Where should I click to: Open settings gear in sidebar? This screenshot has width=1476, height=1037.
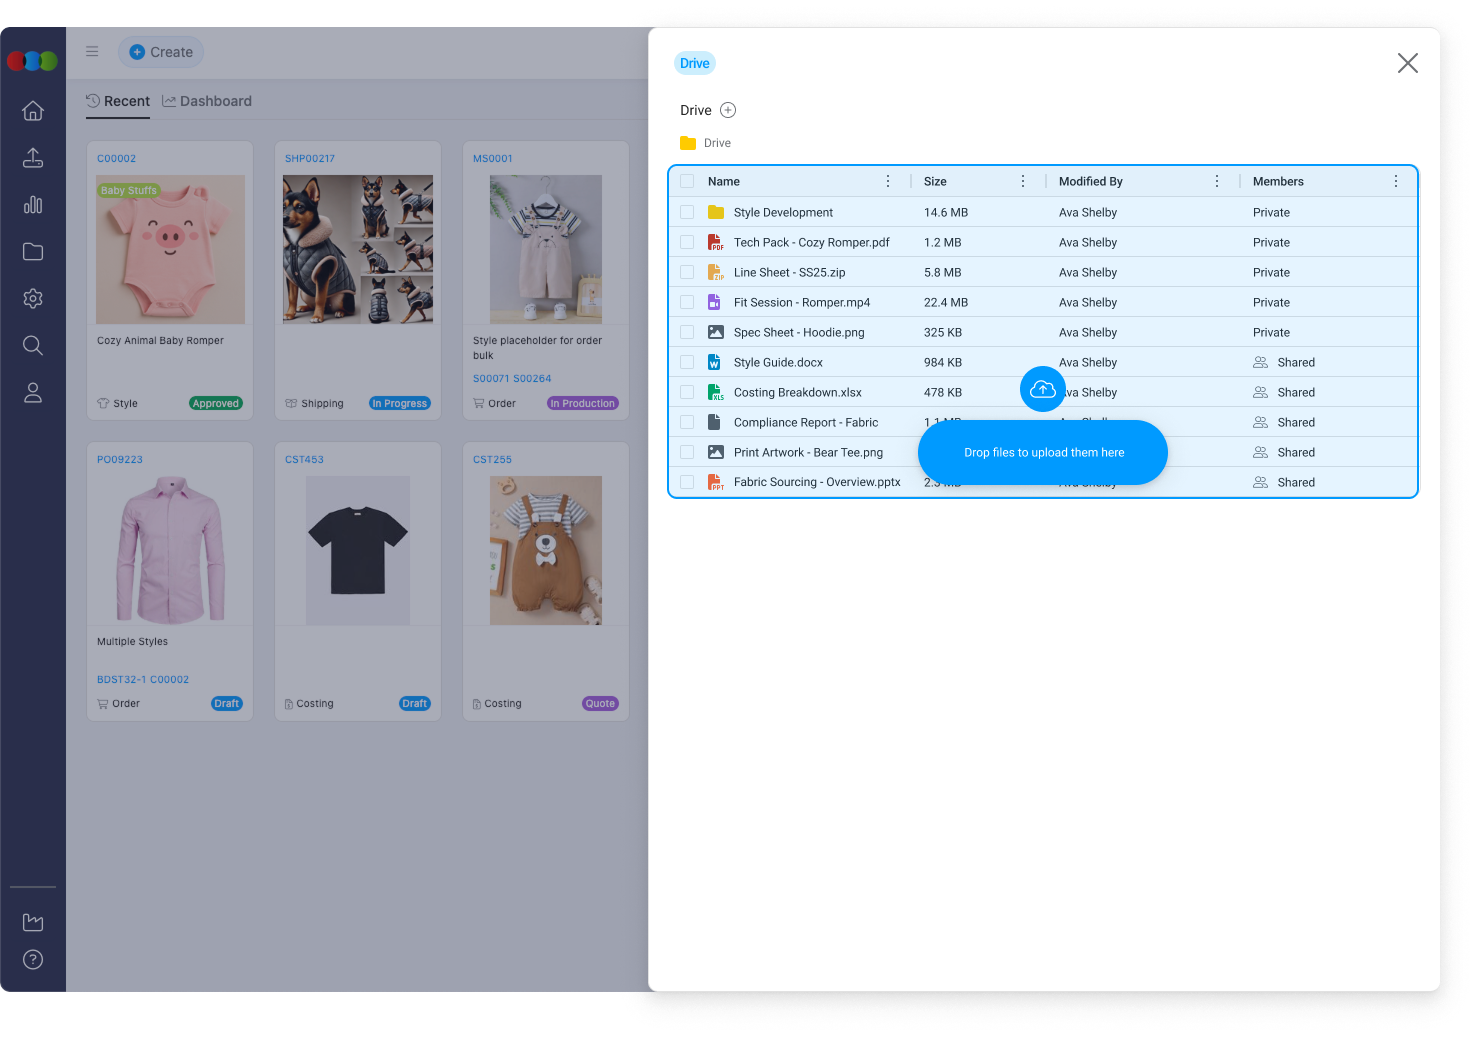(x=33, y=299)
